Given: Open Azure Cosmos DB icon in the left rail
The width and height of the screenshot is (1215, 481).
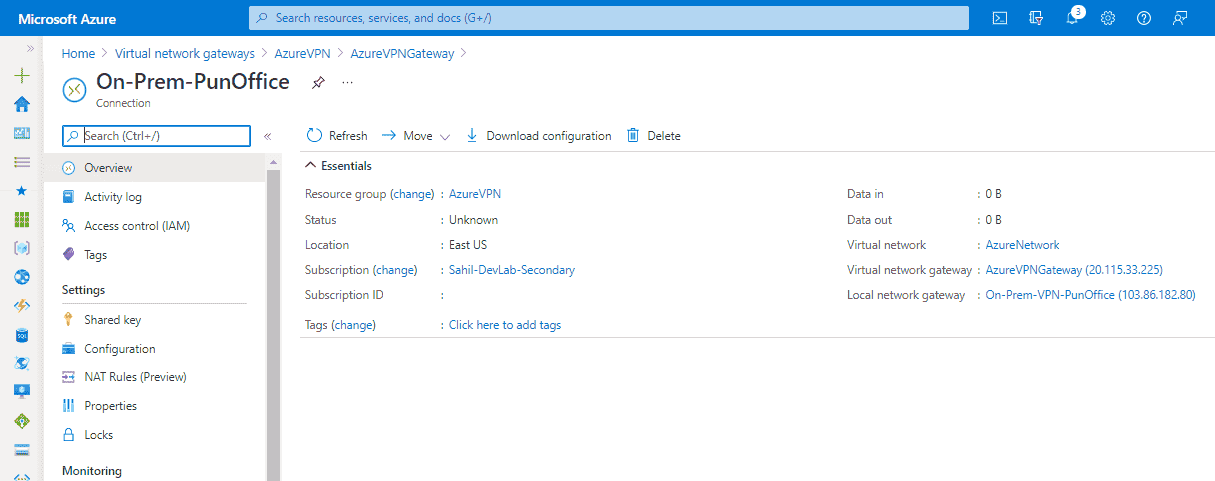Looking at the screenshot, I should click(22, 363).
